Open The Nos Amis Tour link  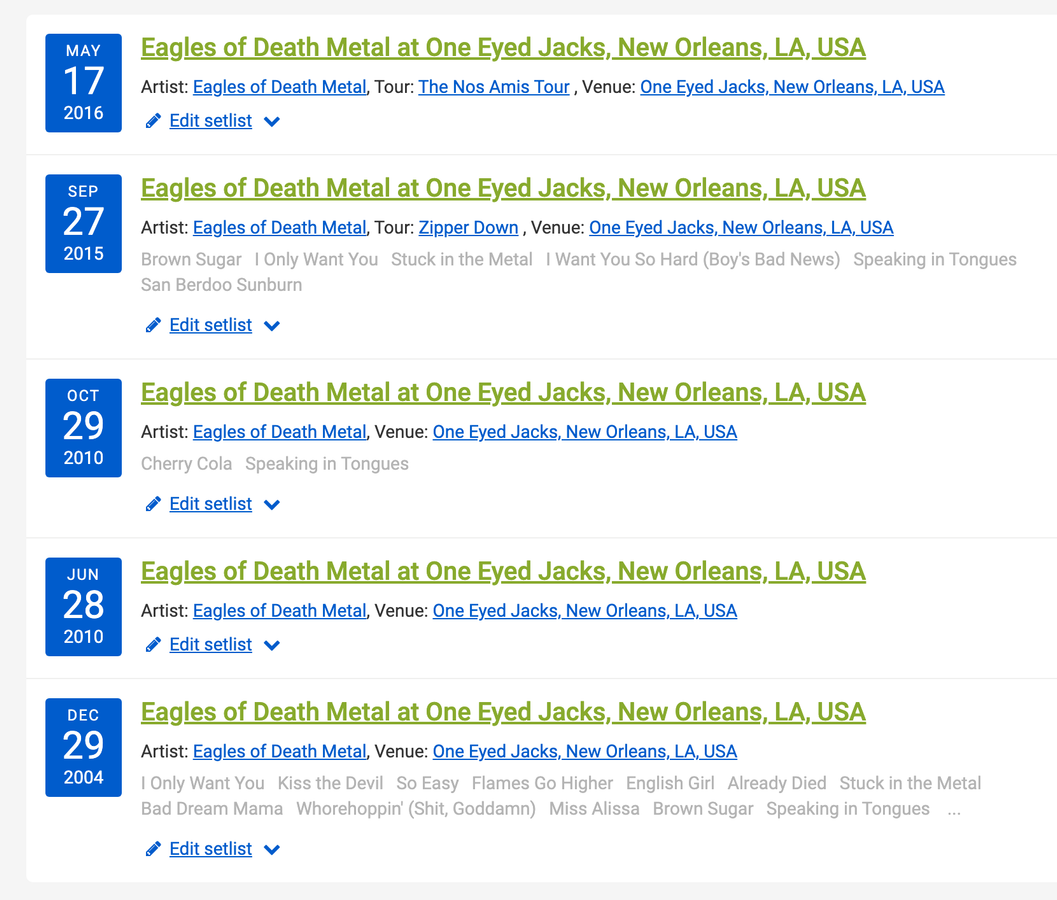(x=494, y=87)
